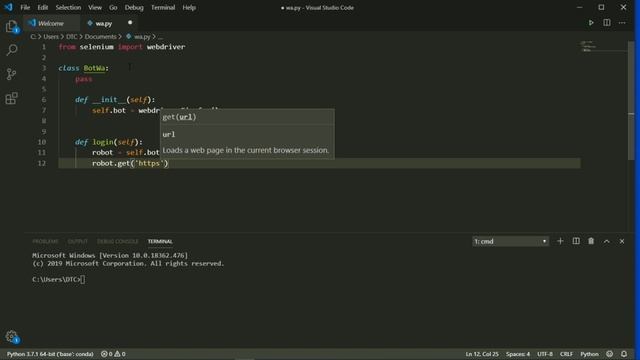Select Python interpreter 3.7.1 in status bar
Viewport: 640px width, 360px height.
point(50,354)
